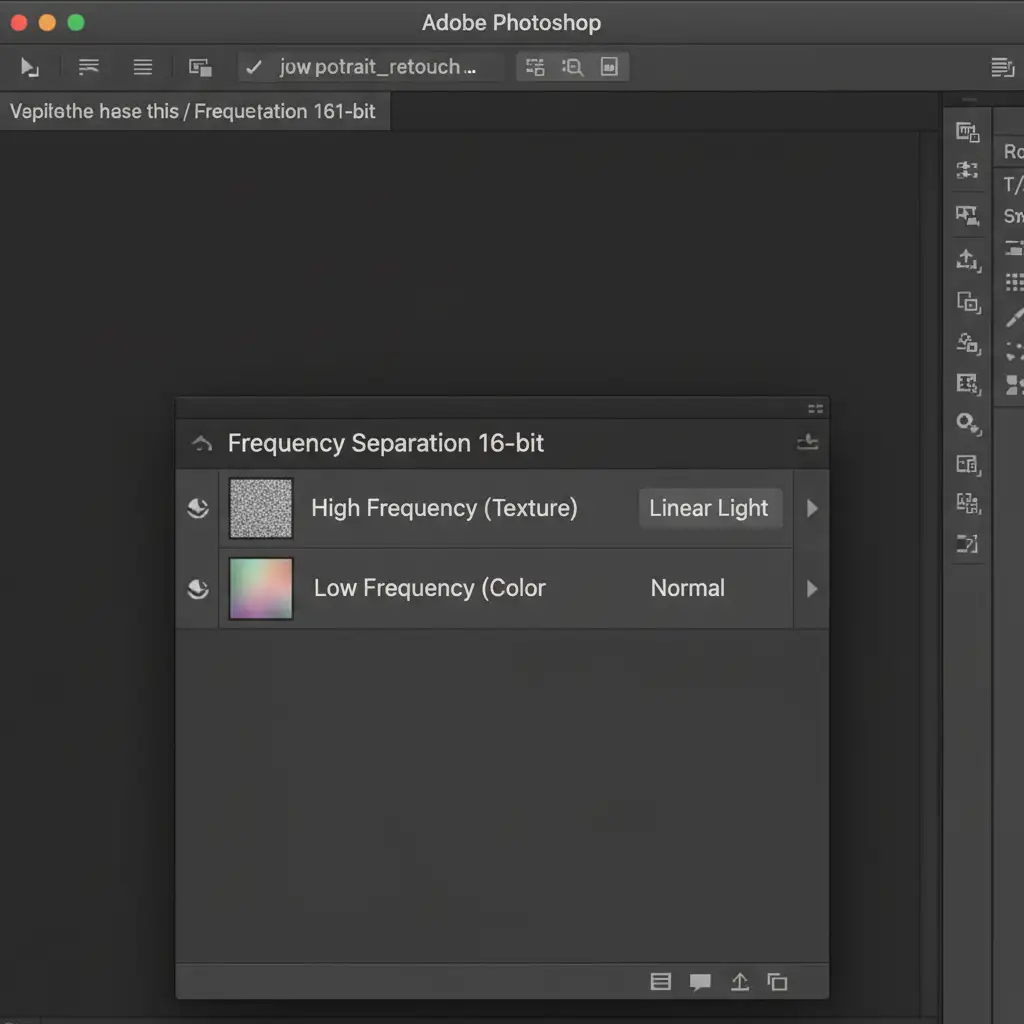Toggle visibility of the Low Frequency layer
The width and height of the screenshot is (1024, 1024).
click(x=198, y=589)
